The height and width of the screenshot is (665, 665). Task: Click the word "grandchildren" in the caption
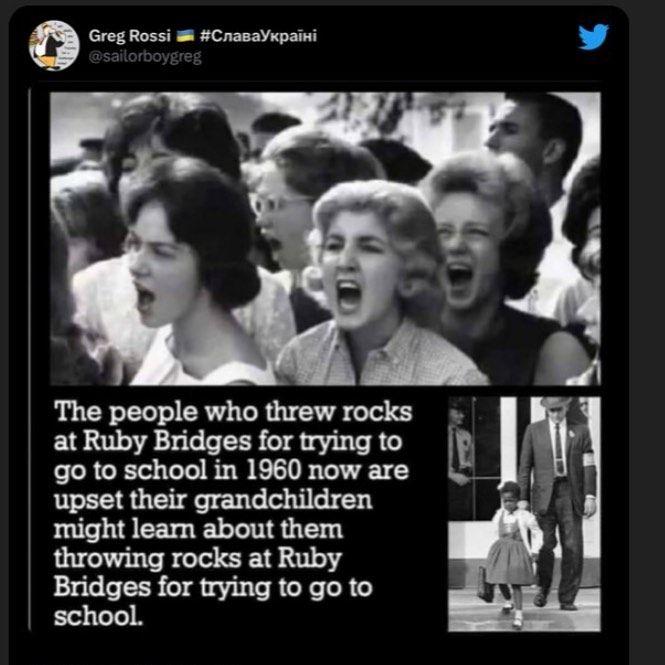[283, 500]
